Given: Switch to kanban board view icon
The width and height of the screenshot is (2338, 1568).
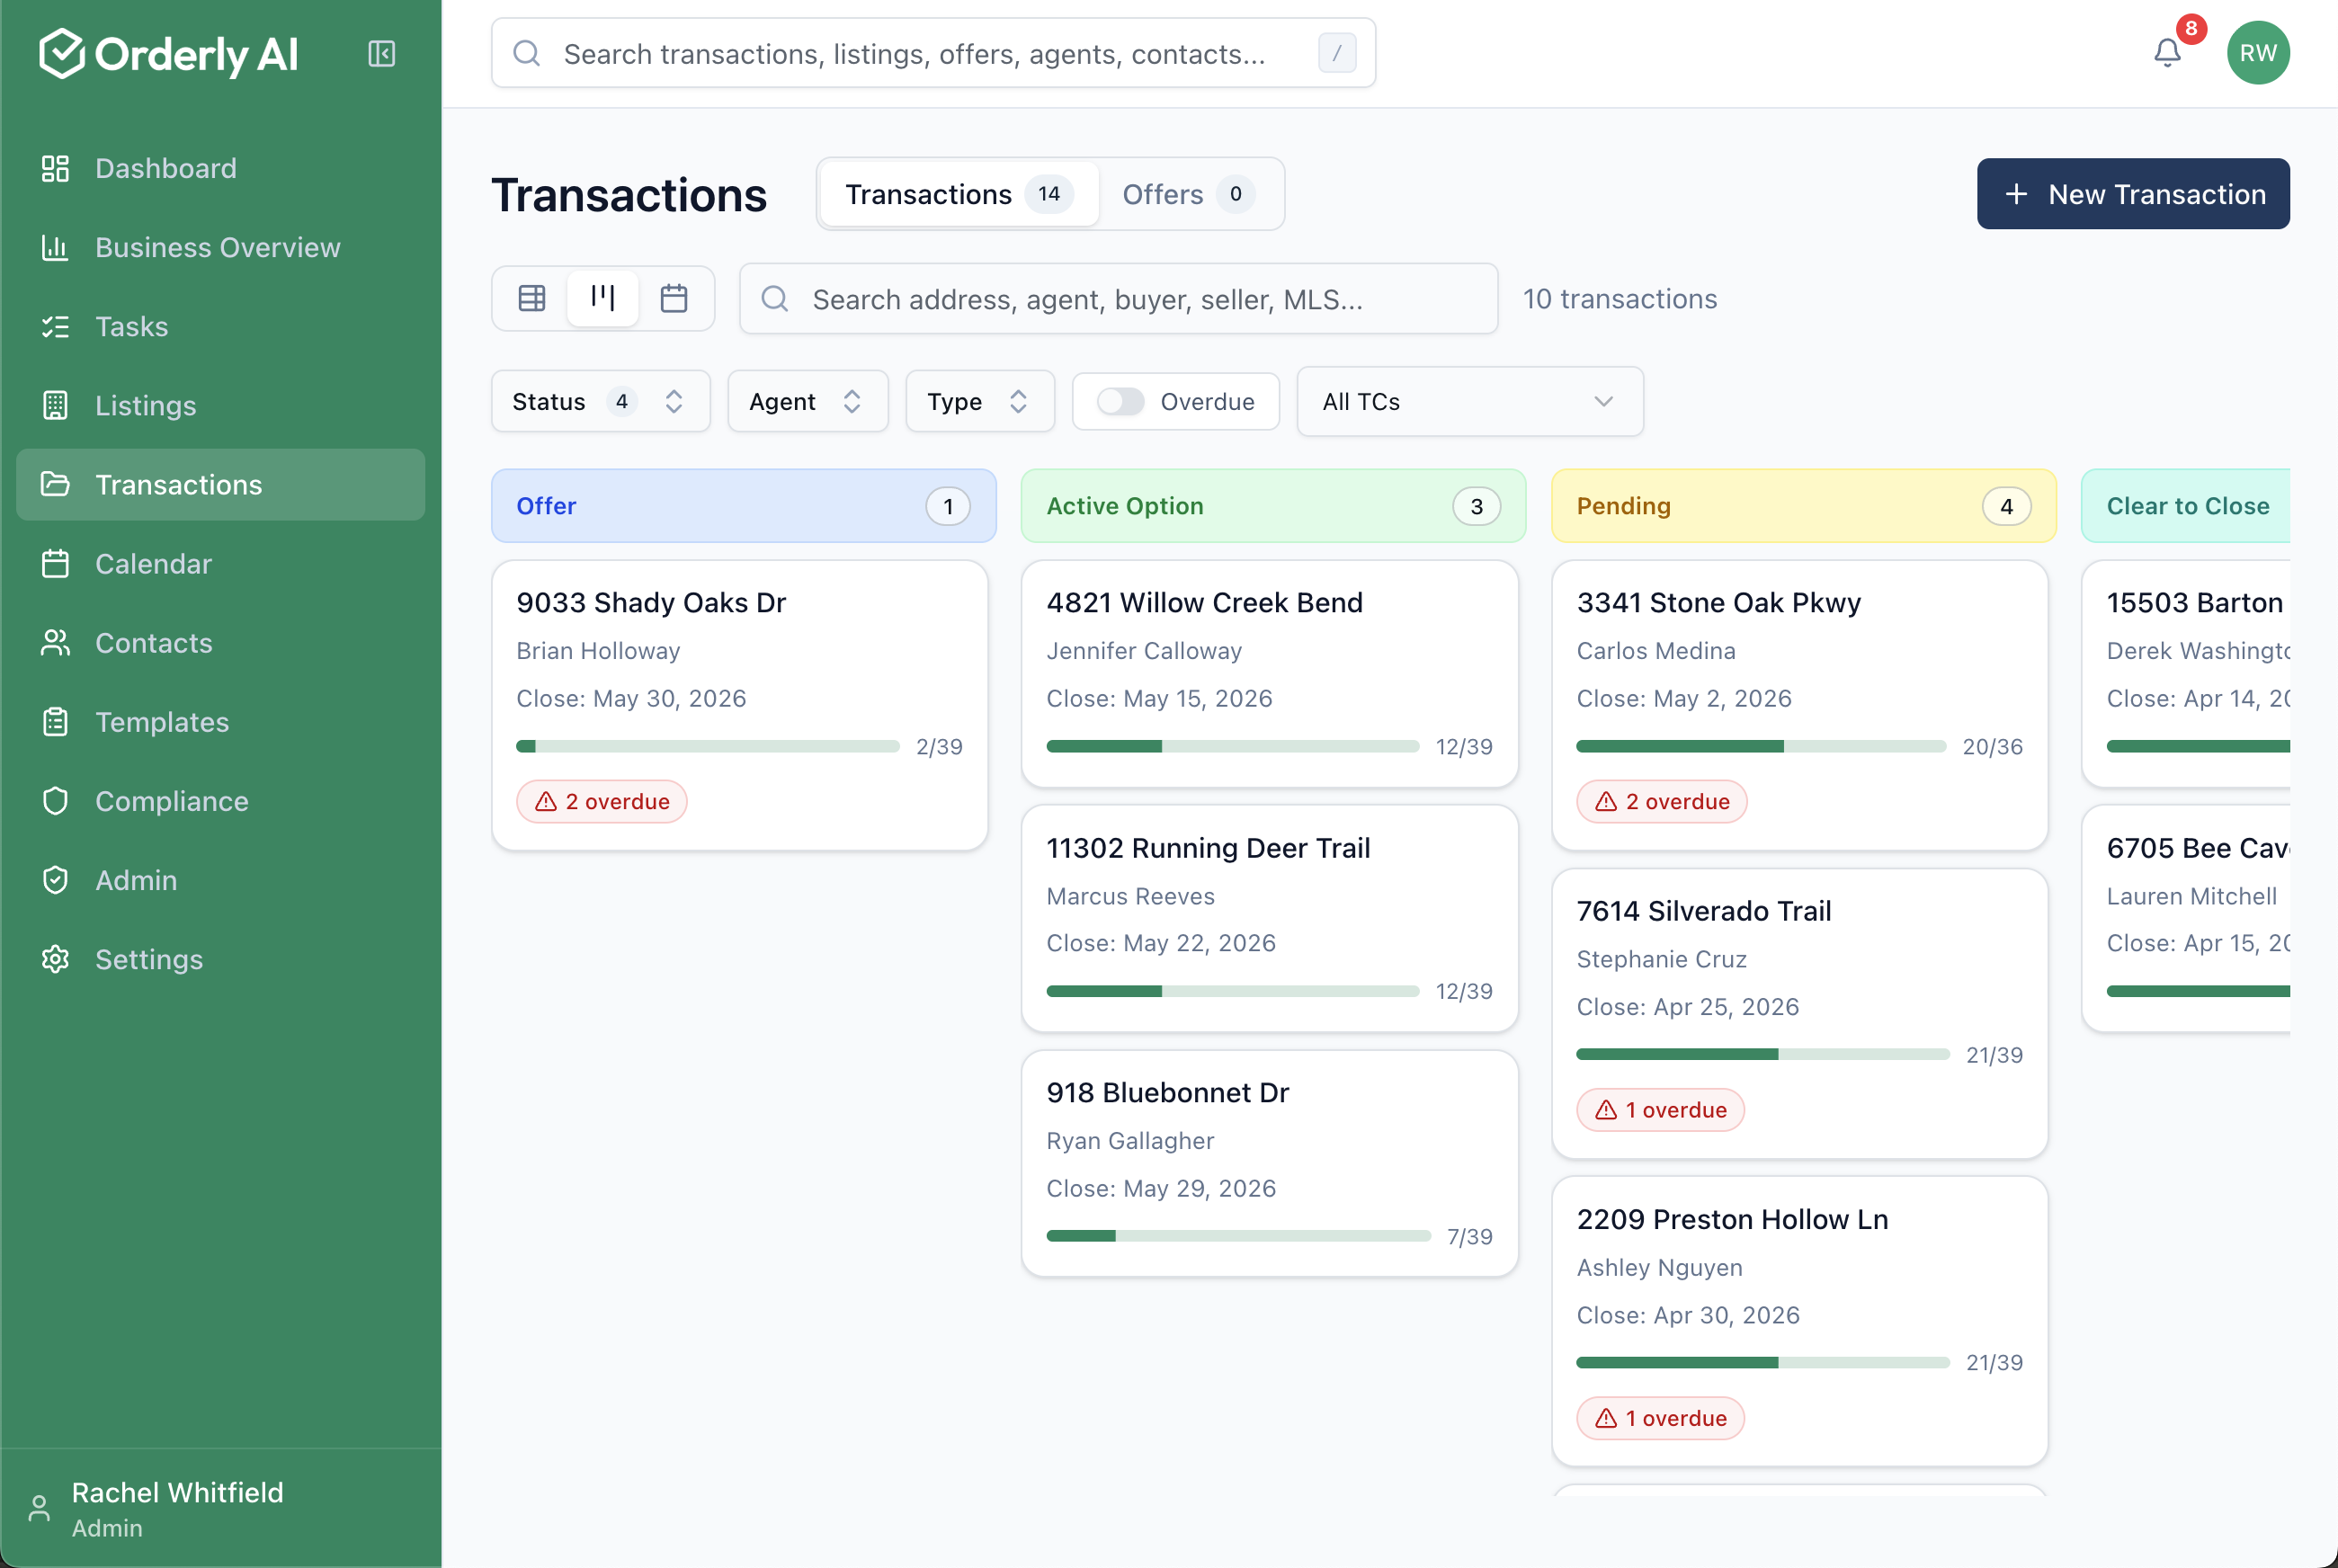Looking at the screenshot, I should pyautogui.click(x=603, y=298).
